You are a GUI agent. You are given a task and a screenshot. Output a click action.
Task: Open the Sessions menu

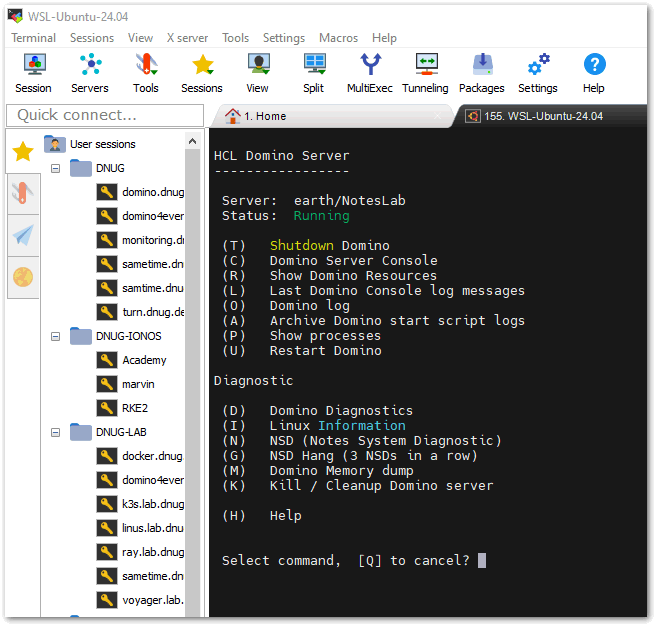pos(92,38)
